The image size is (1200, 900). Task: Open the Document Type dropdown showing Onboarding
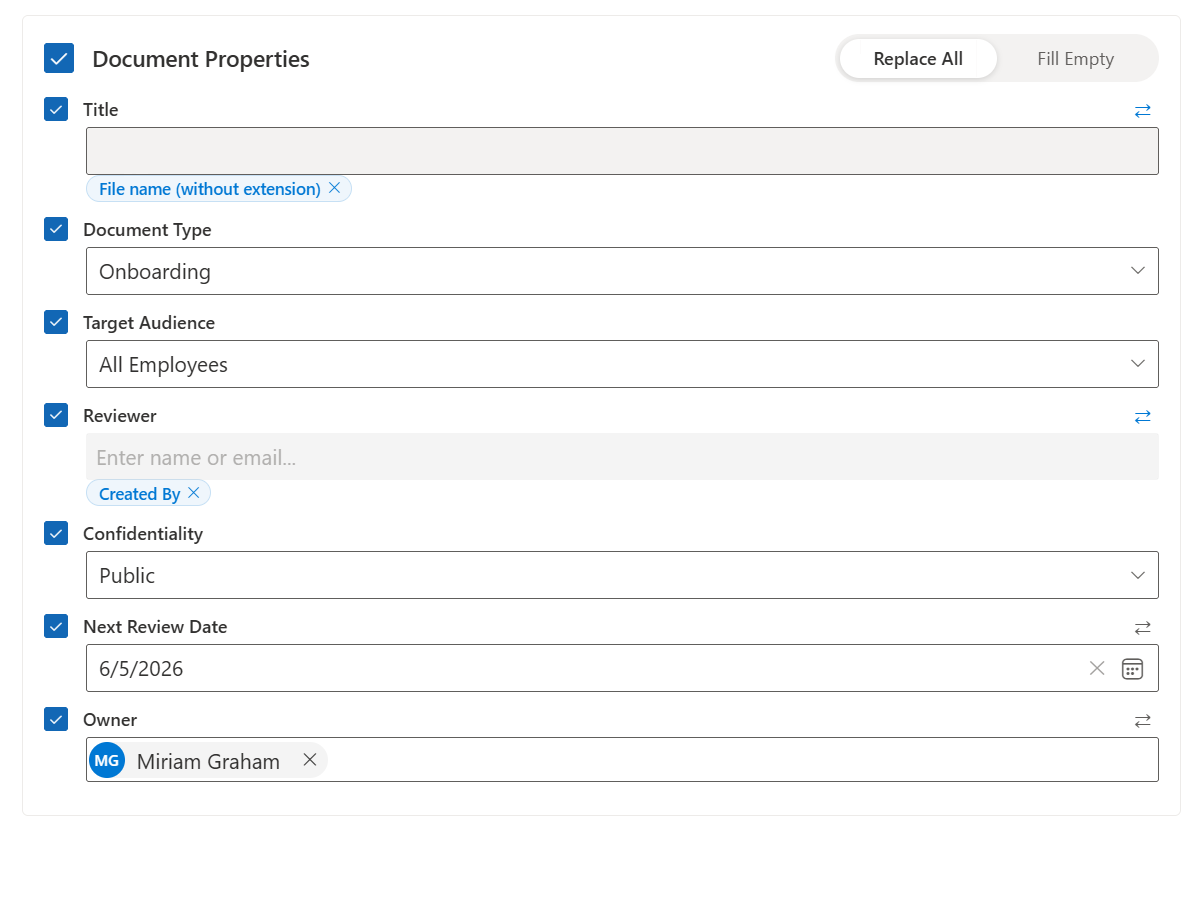pyautogui.click(x=622, y=271)
